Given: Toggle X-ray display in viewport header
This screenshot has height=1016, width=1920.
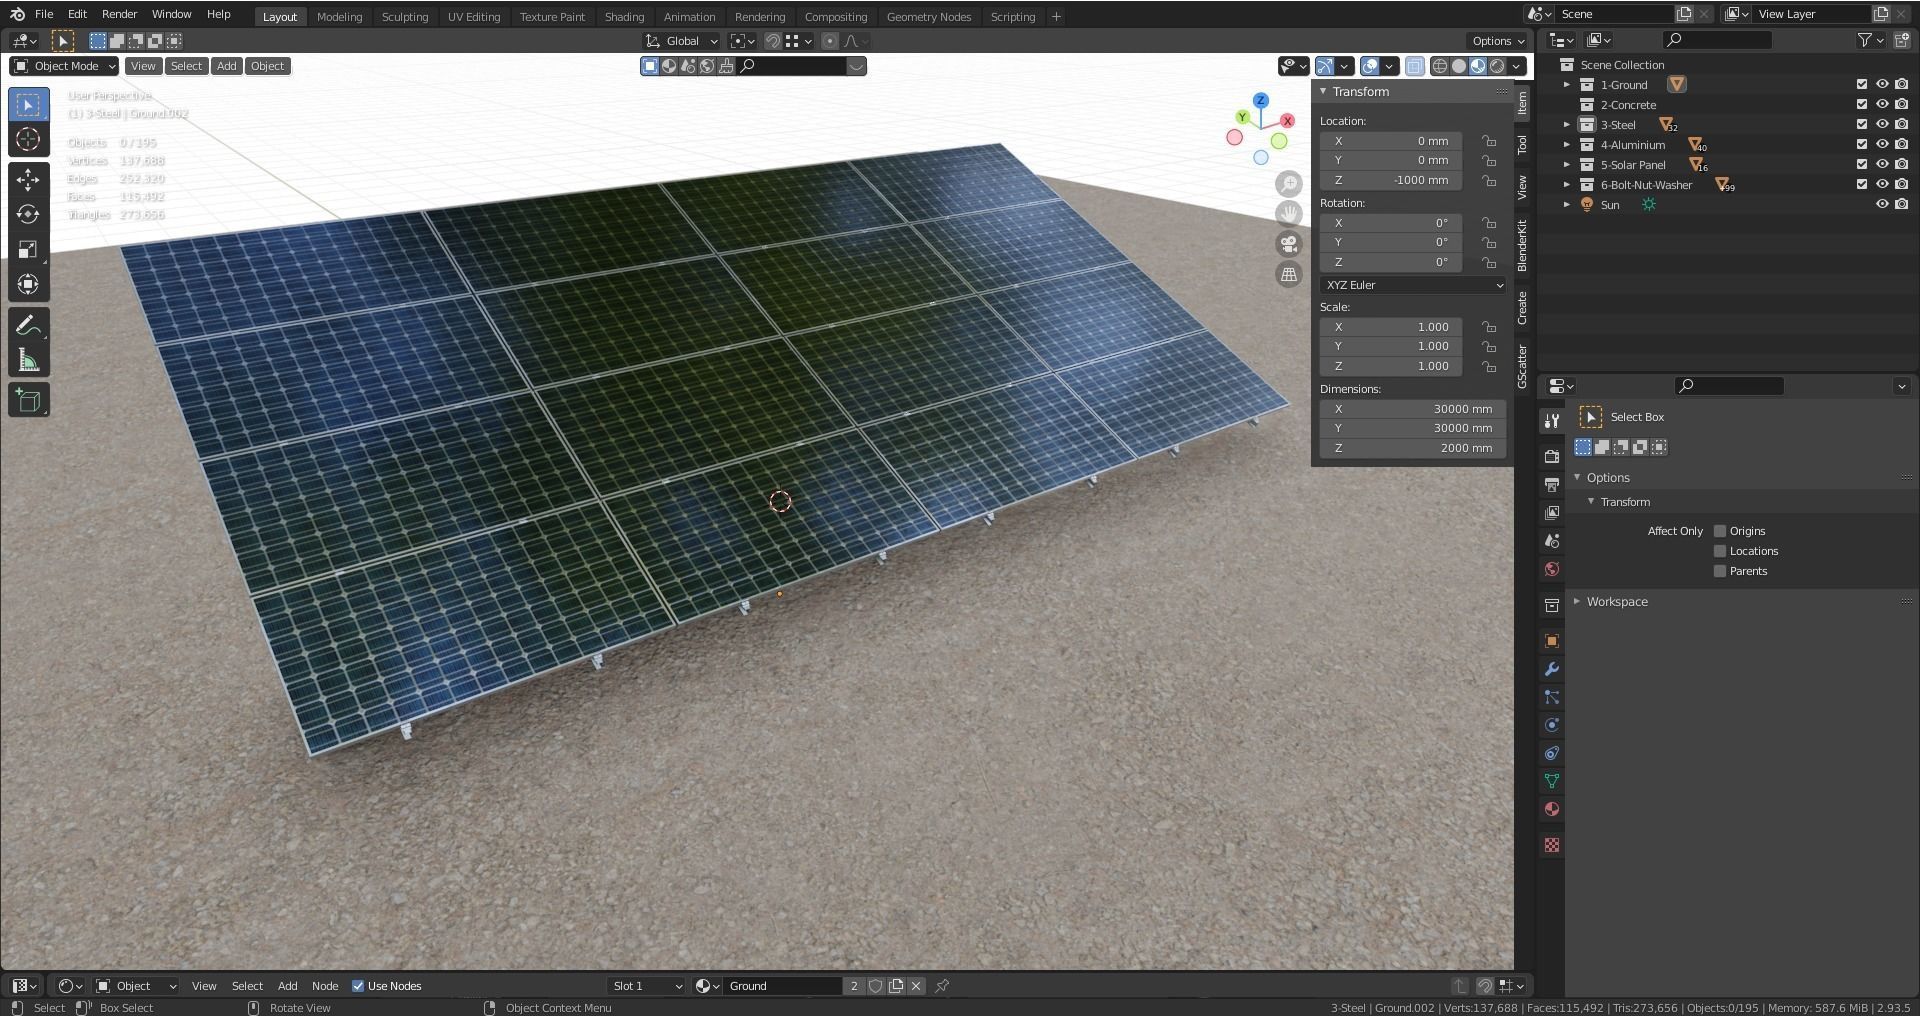Looking at the screenshot, I should click(x=1414, y=66).
